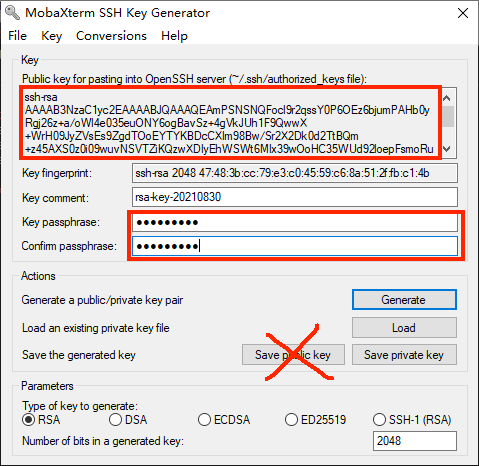
Task: Click the Generate button
Action: click(404, 300)
